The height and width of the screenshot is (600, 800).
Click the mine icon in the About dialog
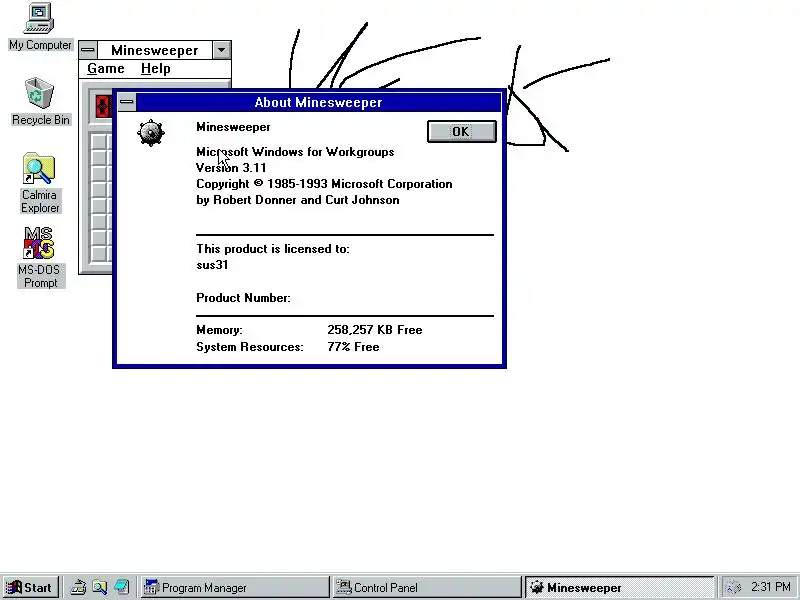[x=151, y=133]
